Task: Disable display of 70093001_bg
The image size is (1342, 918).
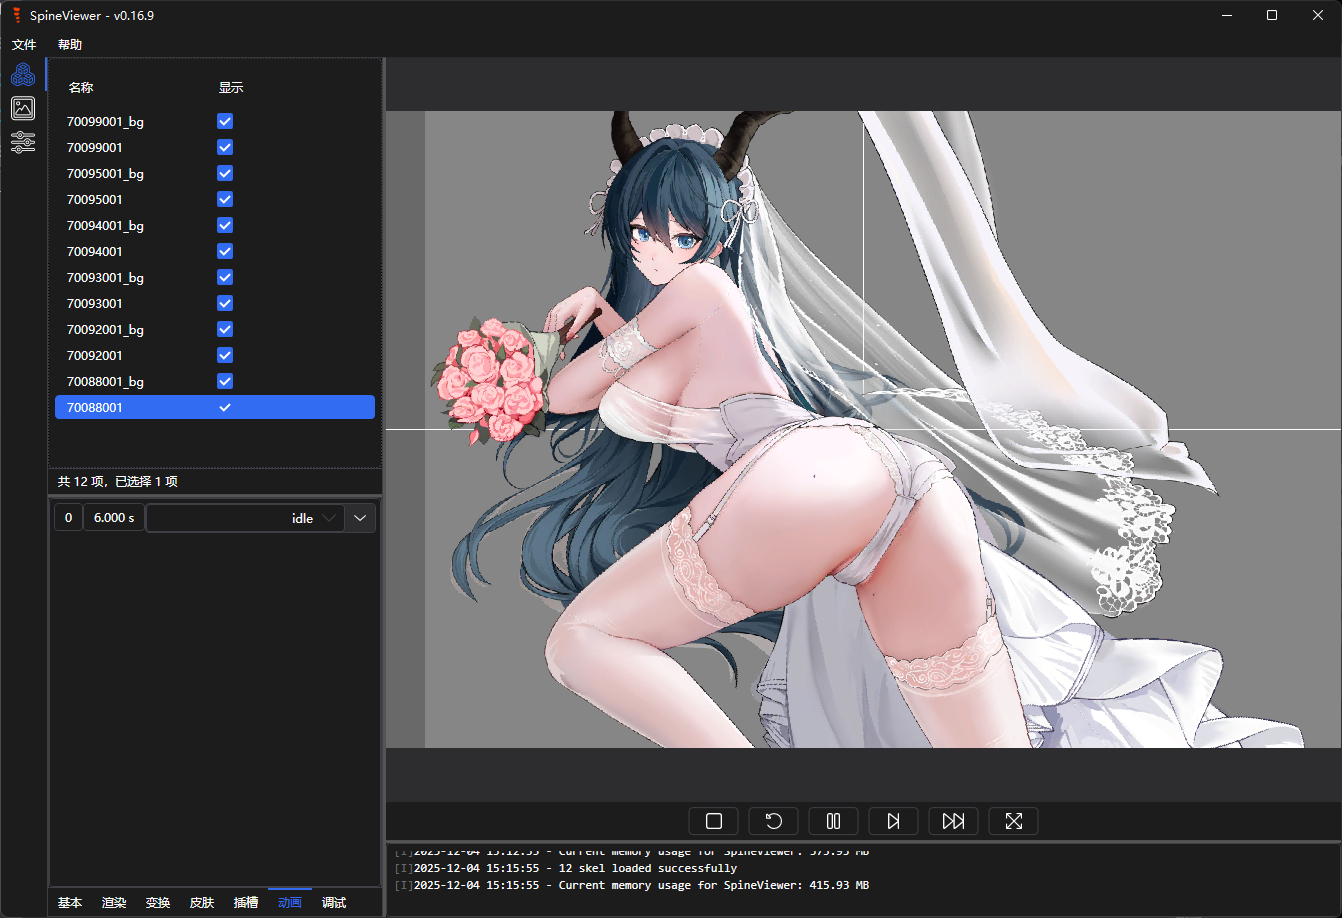Action: (225, 277)
